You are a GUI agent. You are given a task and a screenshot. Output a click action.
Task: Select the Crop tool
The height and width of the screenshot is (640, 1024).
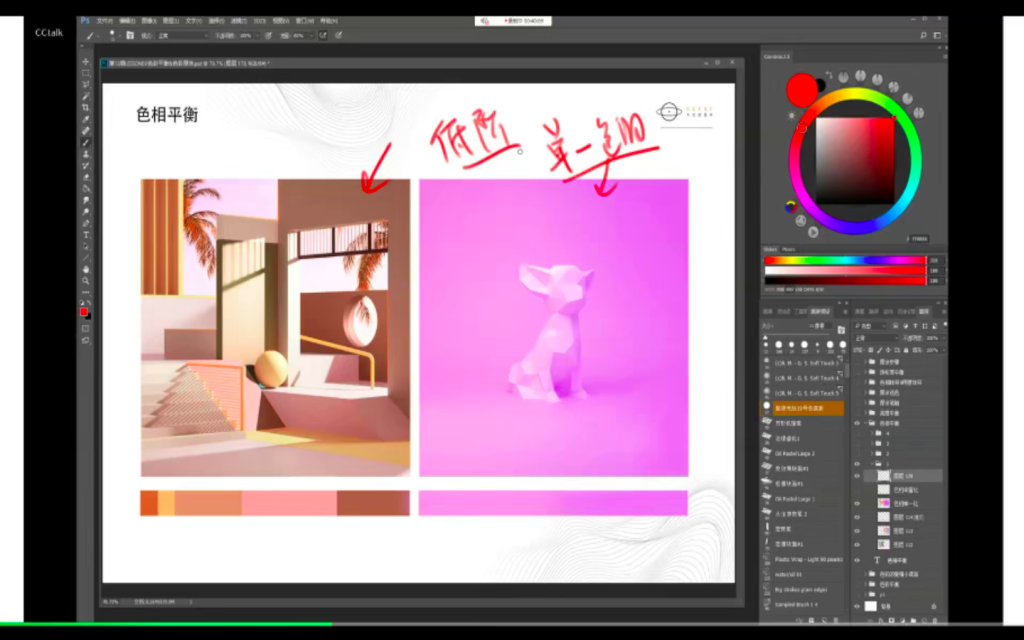click(x=86, y=107)
